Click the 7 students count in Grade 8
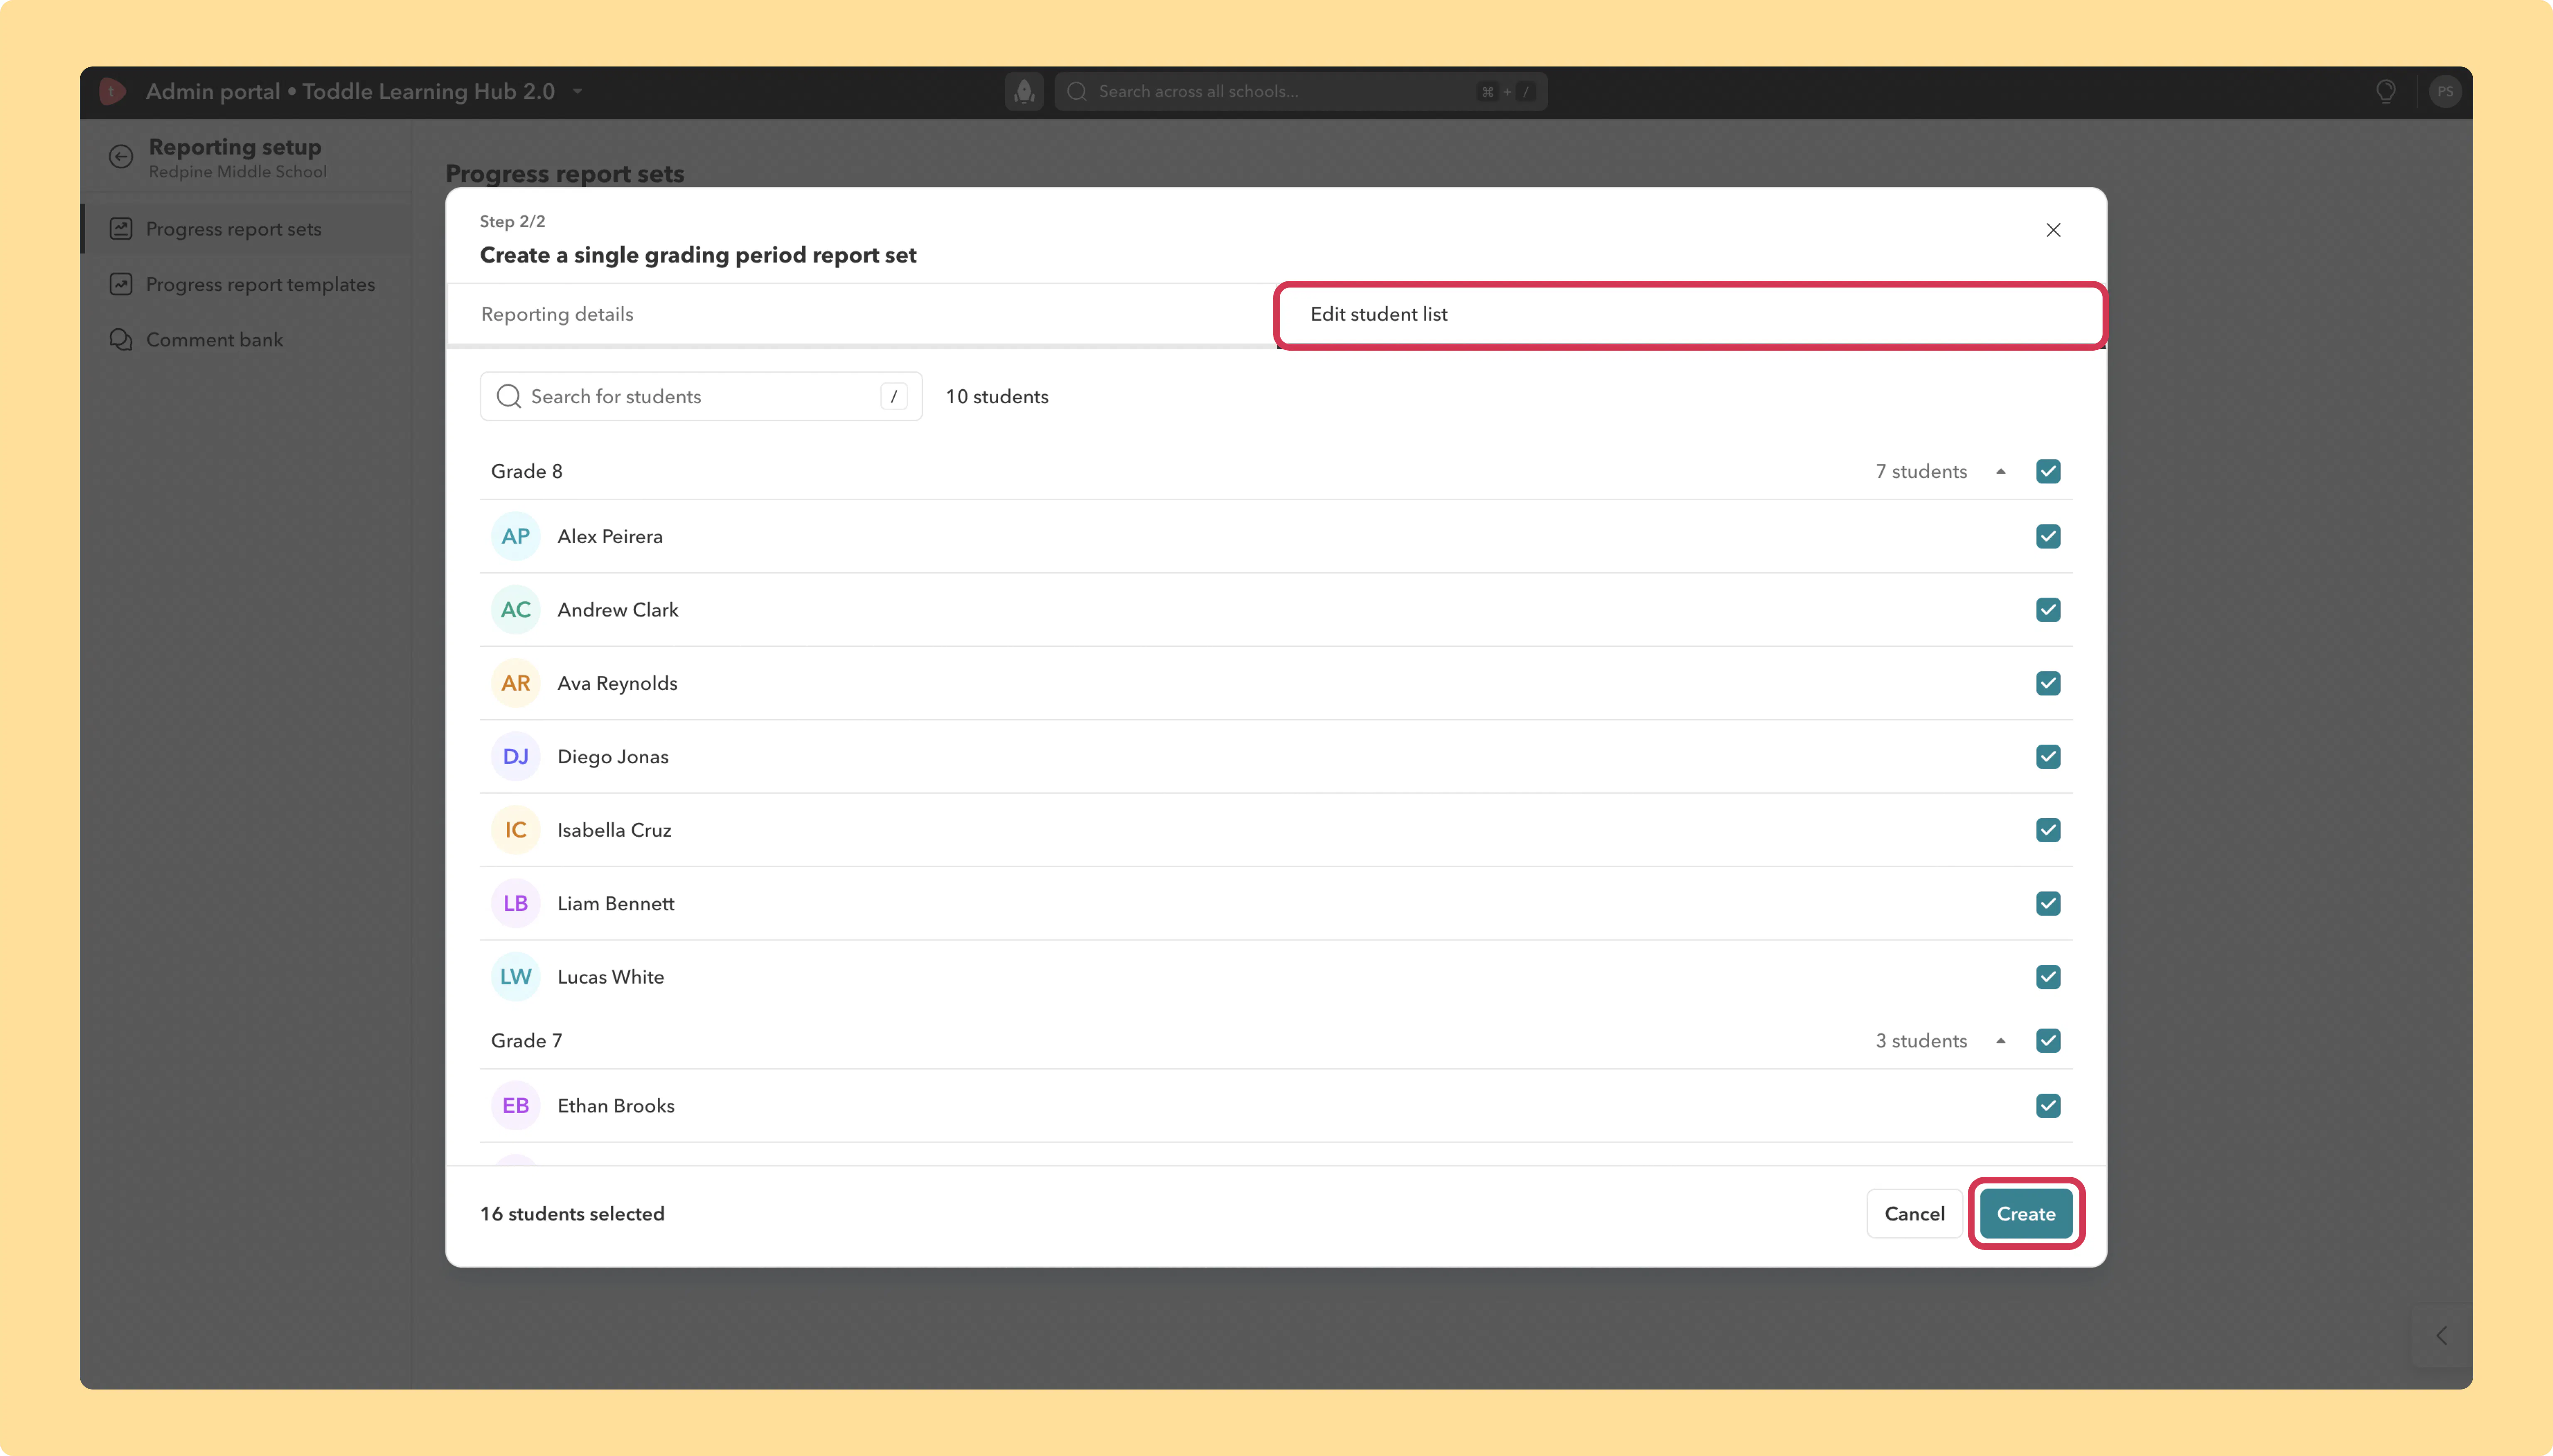This screenshot has width=2553, height=1456. (x=1921, y=472)
